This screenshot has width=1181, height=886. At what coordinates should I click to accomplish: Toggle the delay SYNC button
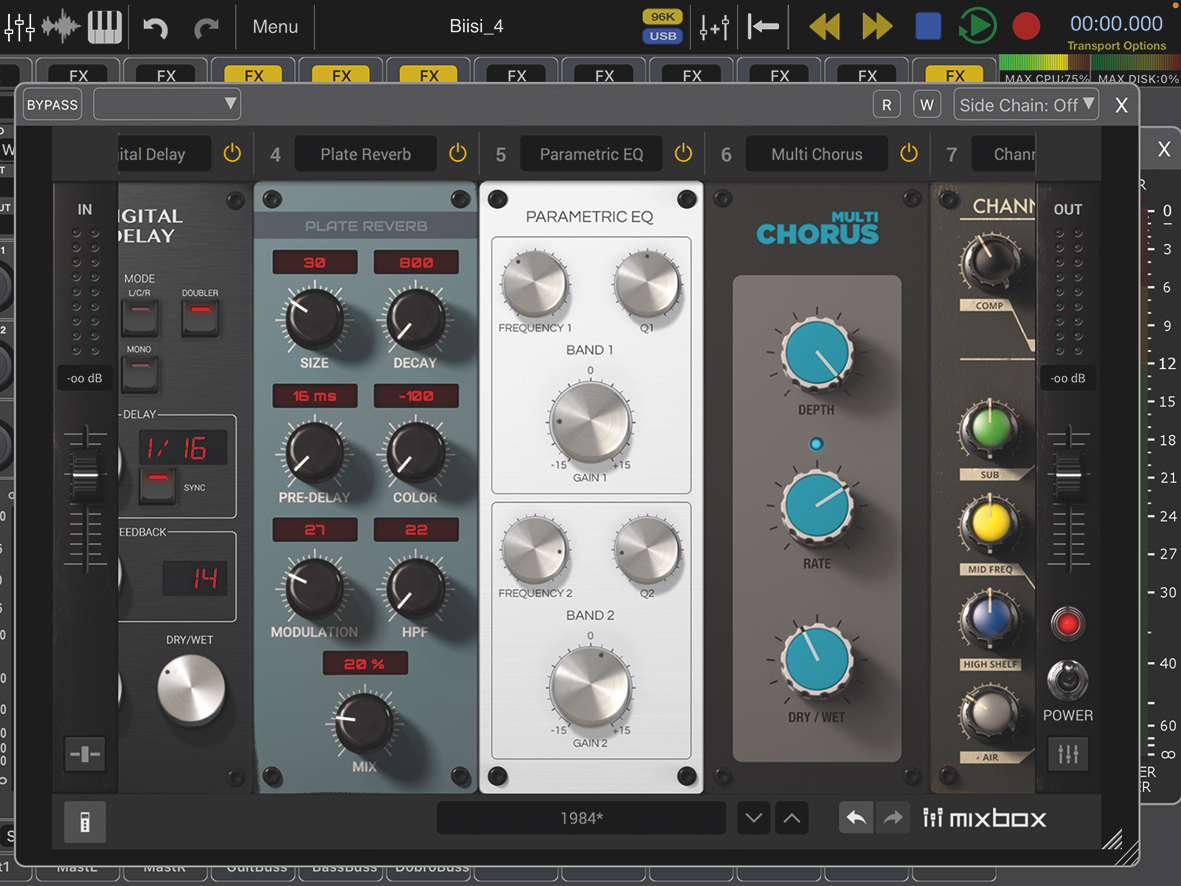pos(157,486)
